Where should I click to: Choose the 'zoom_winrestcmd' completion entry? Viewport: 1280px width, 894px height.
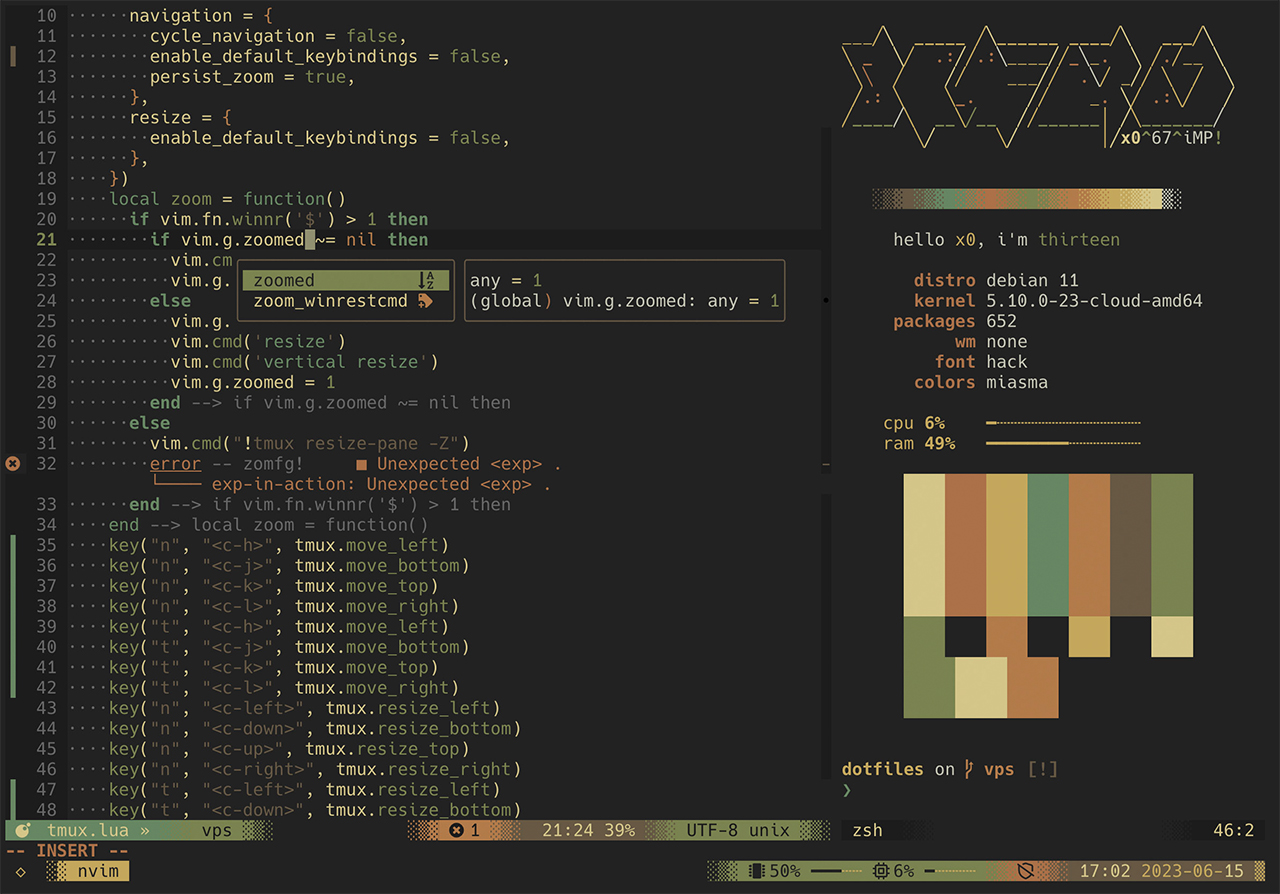346,301
